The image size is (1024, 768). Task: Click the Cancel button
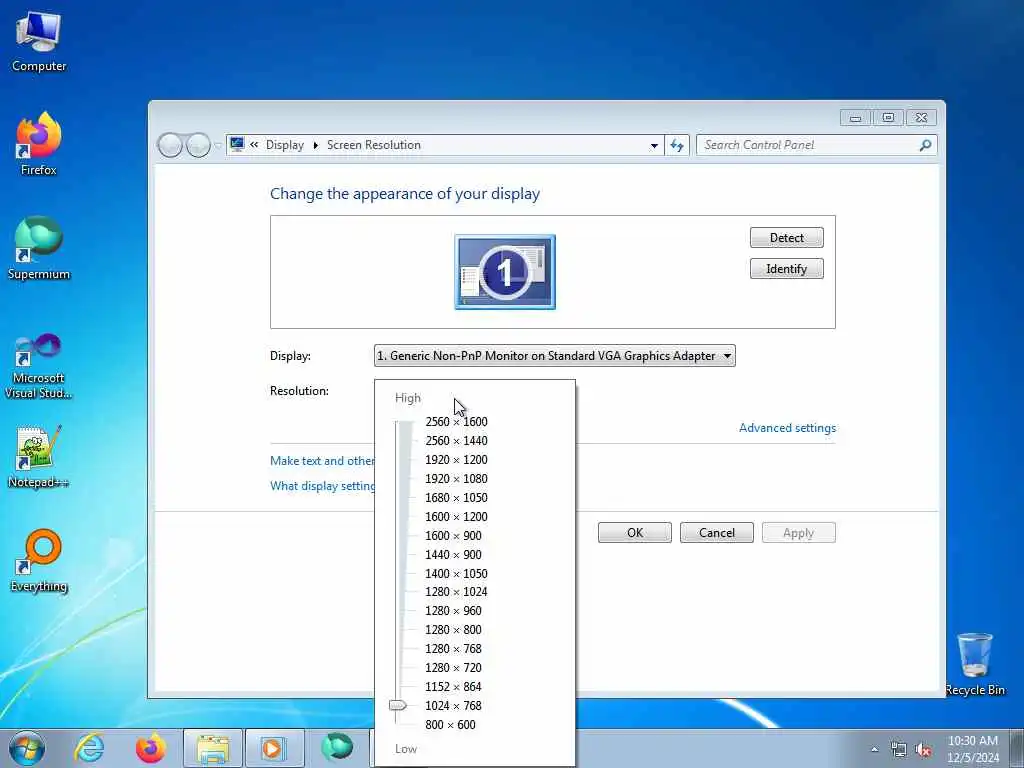(716, 533)
